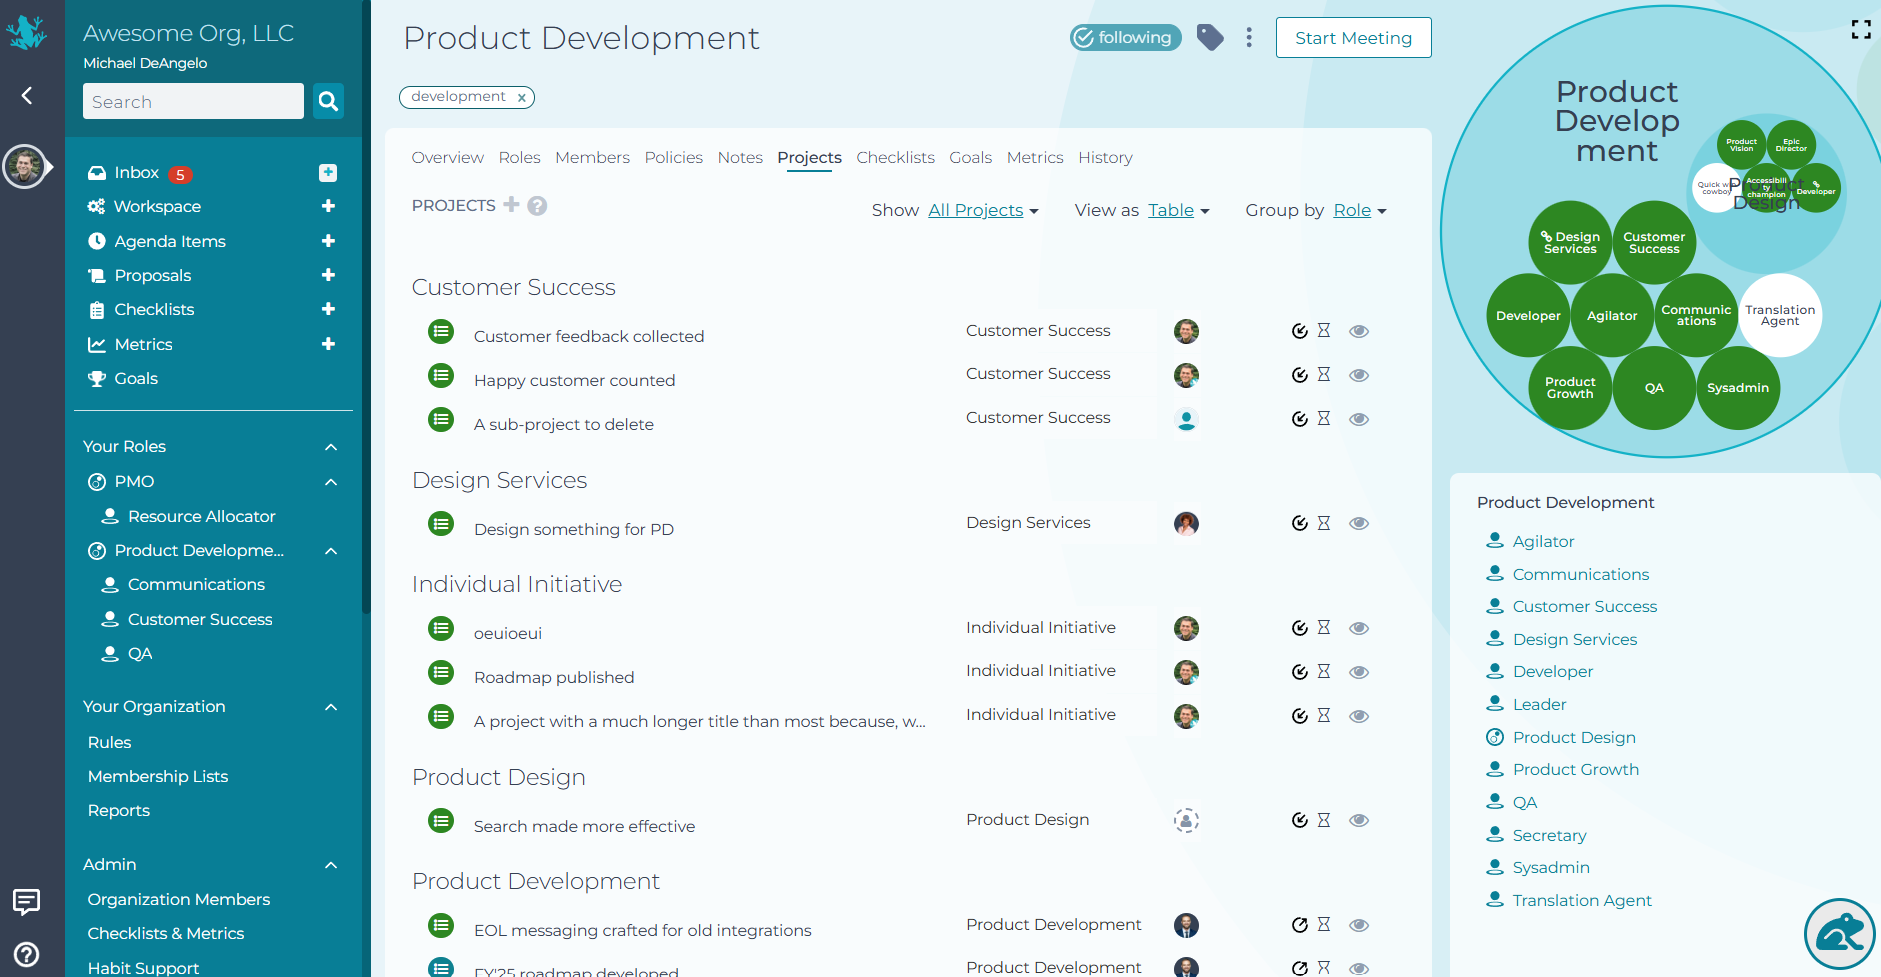Image resolution: width=1881 pixels, height=977 pixels.
Task: Click list icon beside Design something for PD
Action: tap(441, 523)
